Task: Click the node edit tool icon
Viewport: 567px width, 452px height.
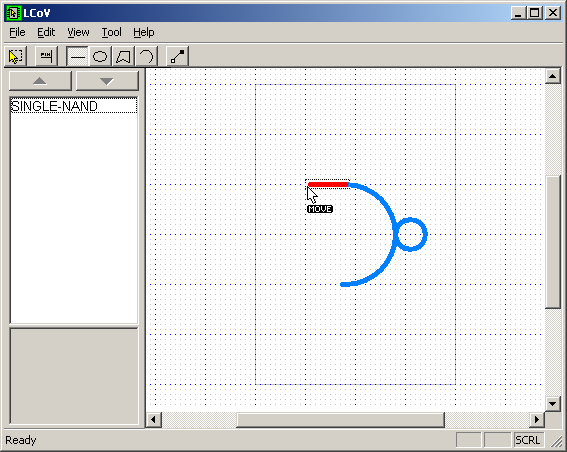Action: pyautogui.click(x=177, y=56)
